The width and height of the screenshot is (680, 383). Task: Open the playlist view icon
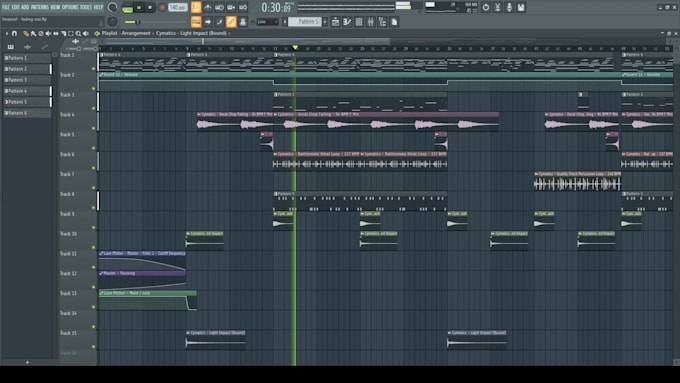335,22
